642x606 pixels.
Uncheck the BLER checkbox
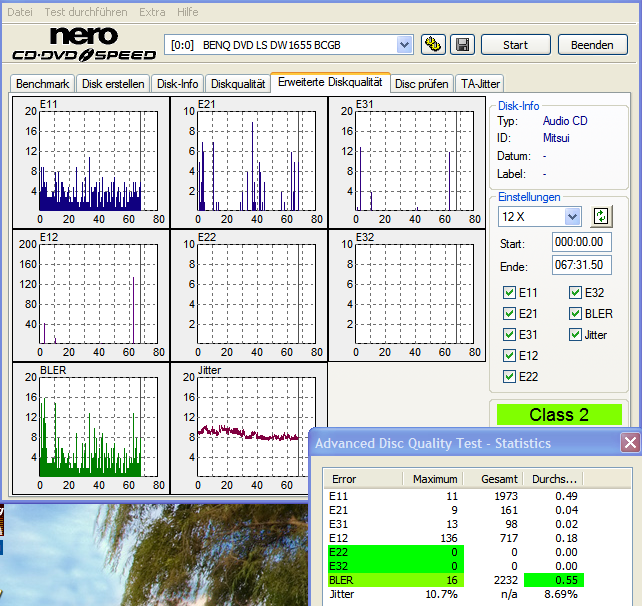point(577,314)
